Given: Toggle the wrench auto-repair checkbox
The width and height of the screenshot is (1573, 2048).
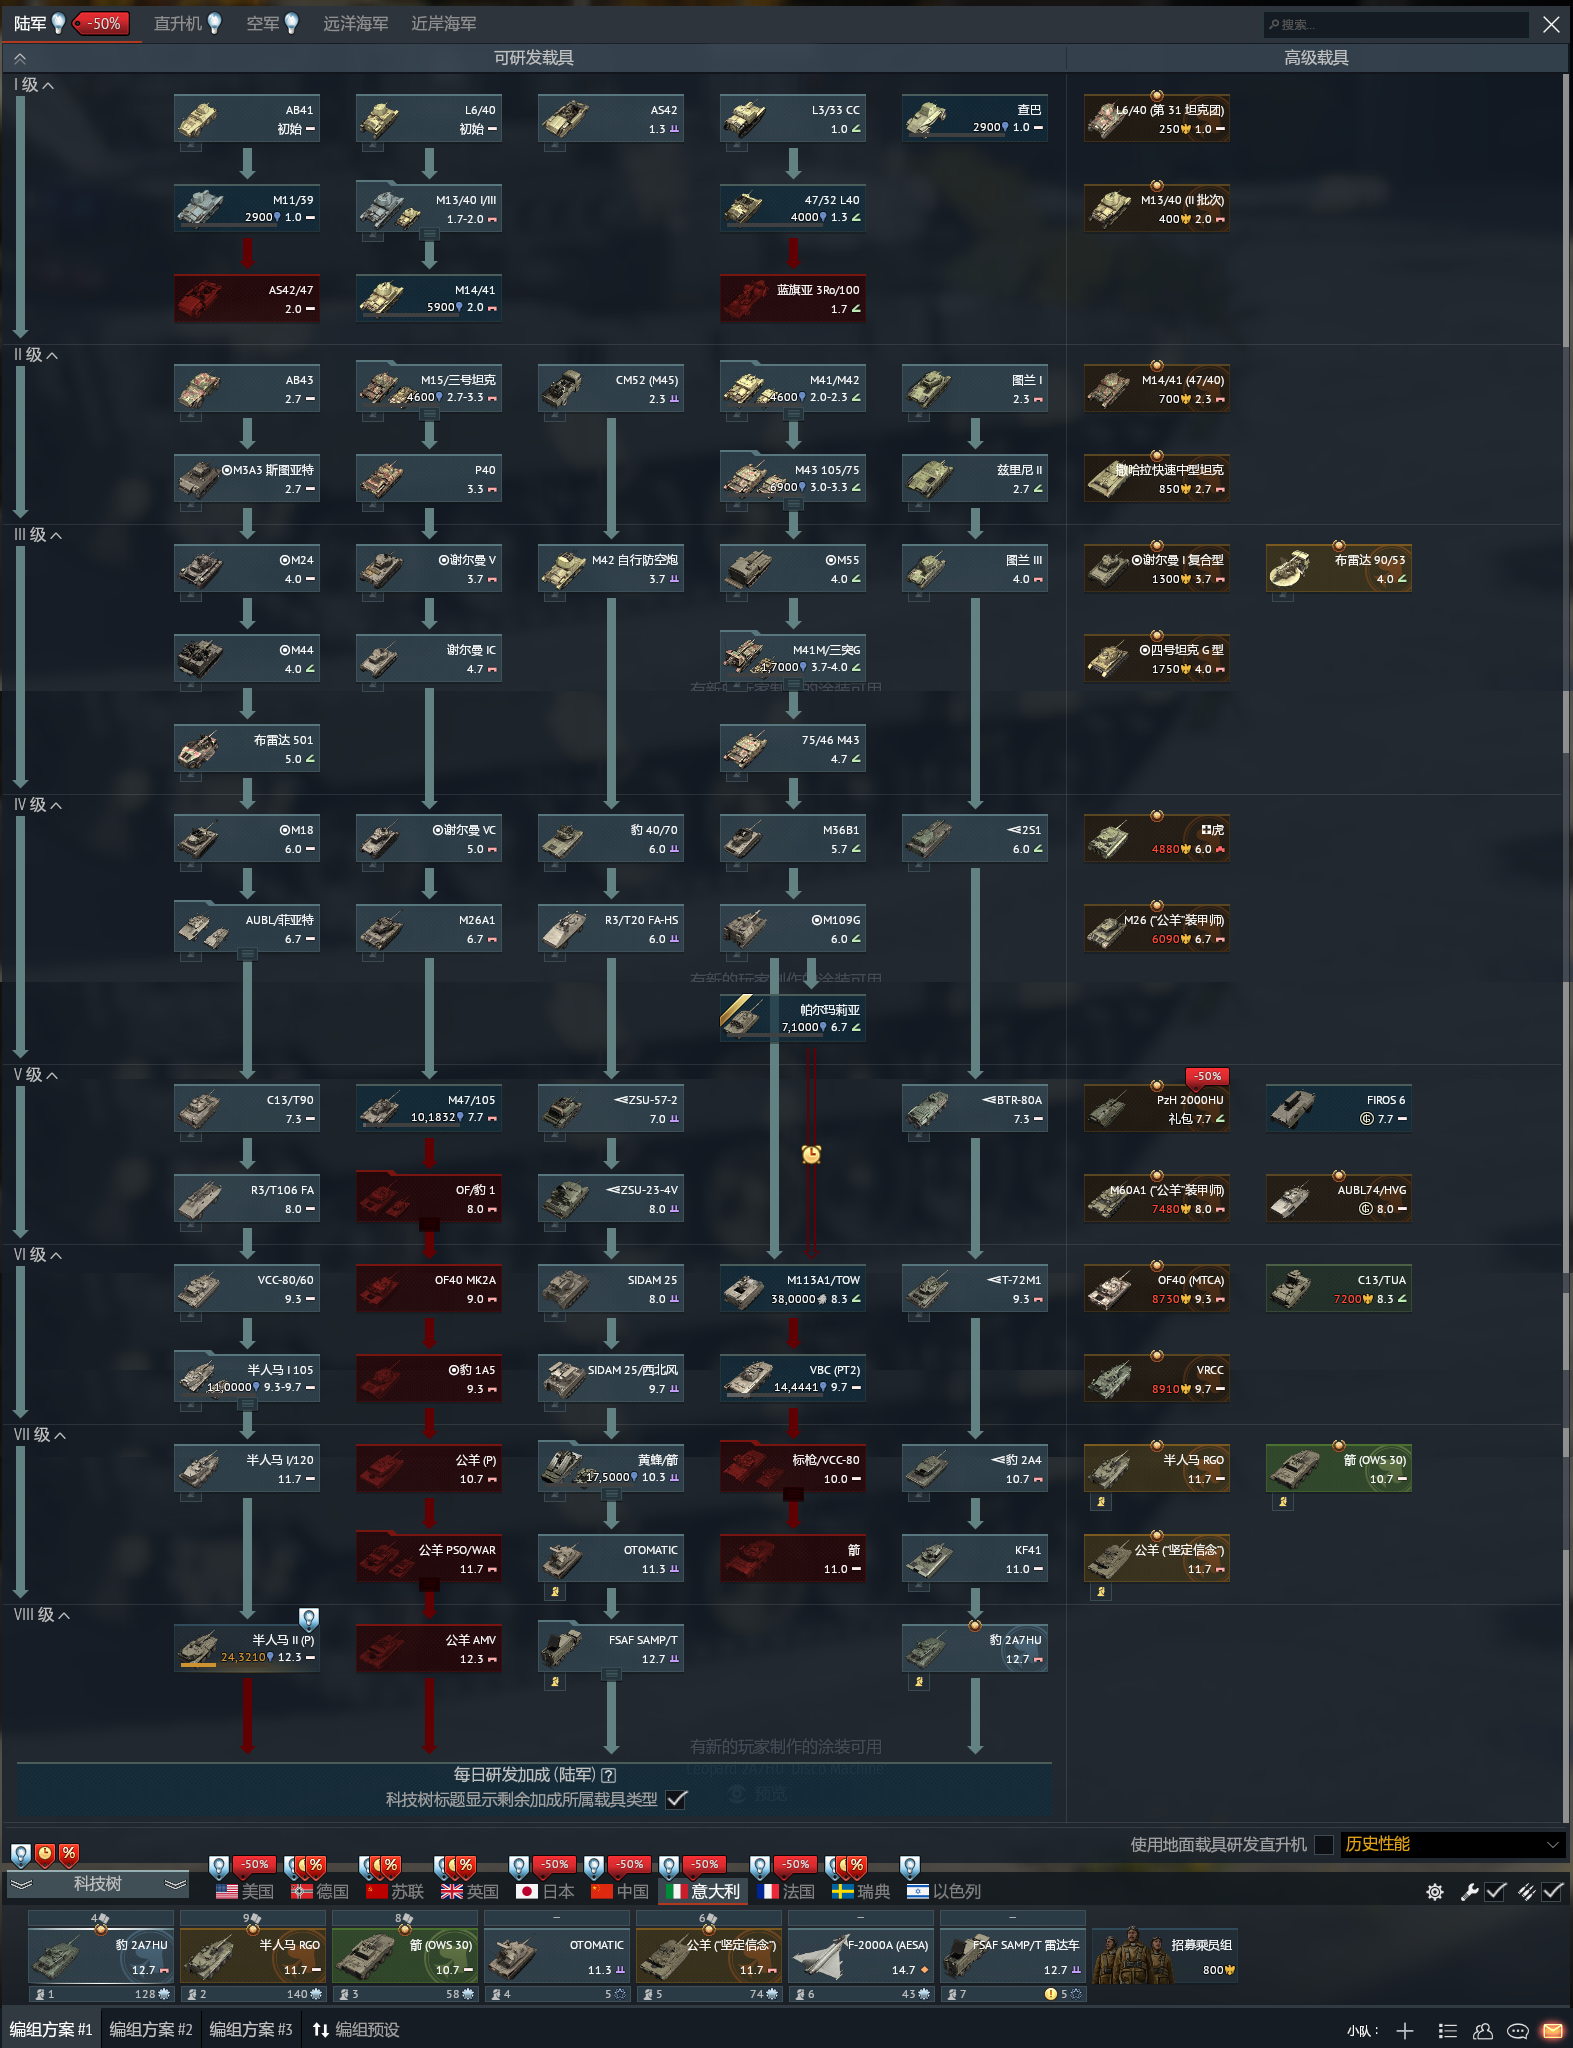Looking at the screenshot, I should click(x=1496, y=1892).
